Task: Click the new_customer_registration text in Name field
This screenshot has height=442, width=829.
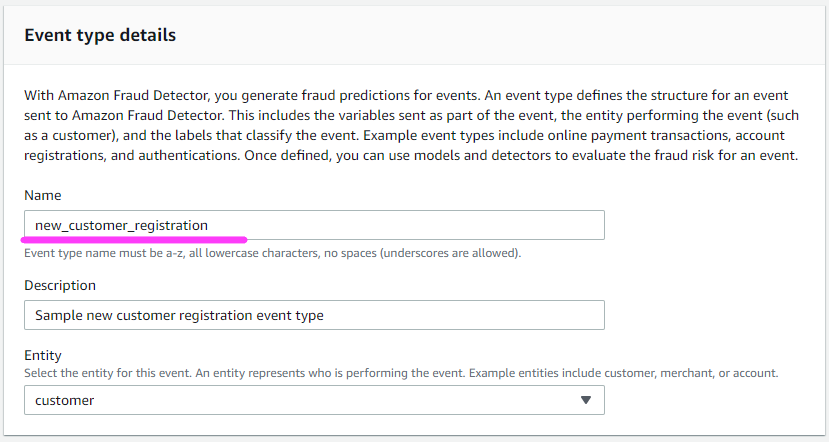Action: pyautogui.click(x=121, y=225)
